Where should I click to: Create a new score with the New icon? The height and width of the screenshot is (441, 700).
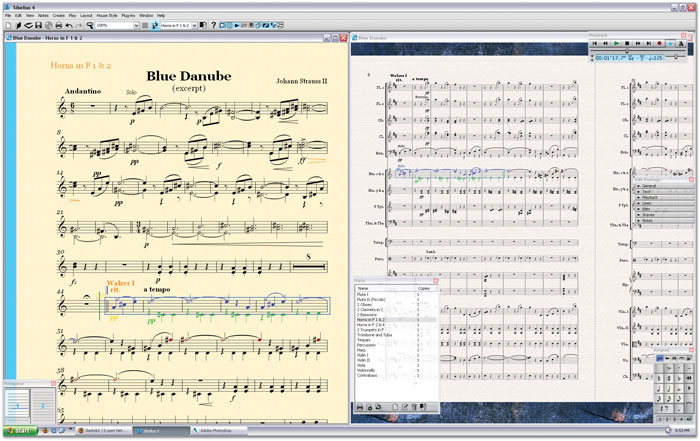(x=8, y=25)
